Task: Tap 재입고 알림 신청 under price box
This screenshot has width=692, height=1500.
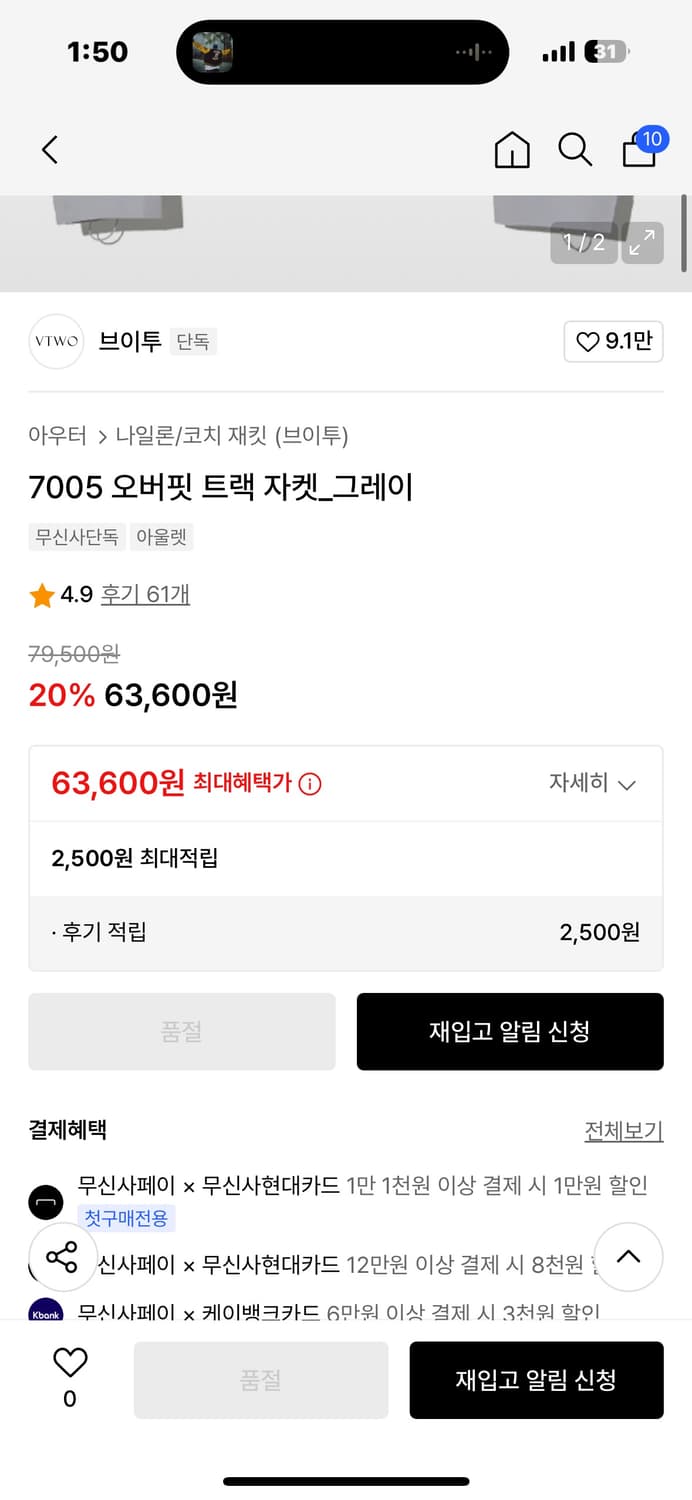Action: tap(510, 1031)
